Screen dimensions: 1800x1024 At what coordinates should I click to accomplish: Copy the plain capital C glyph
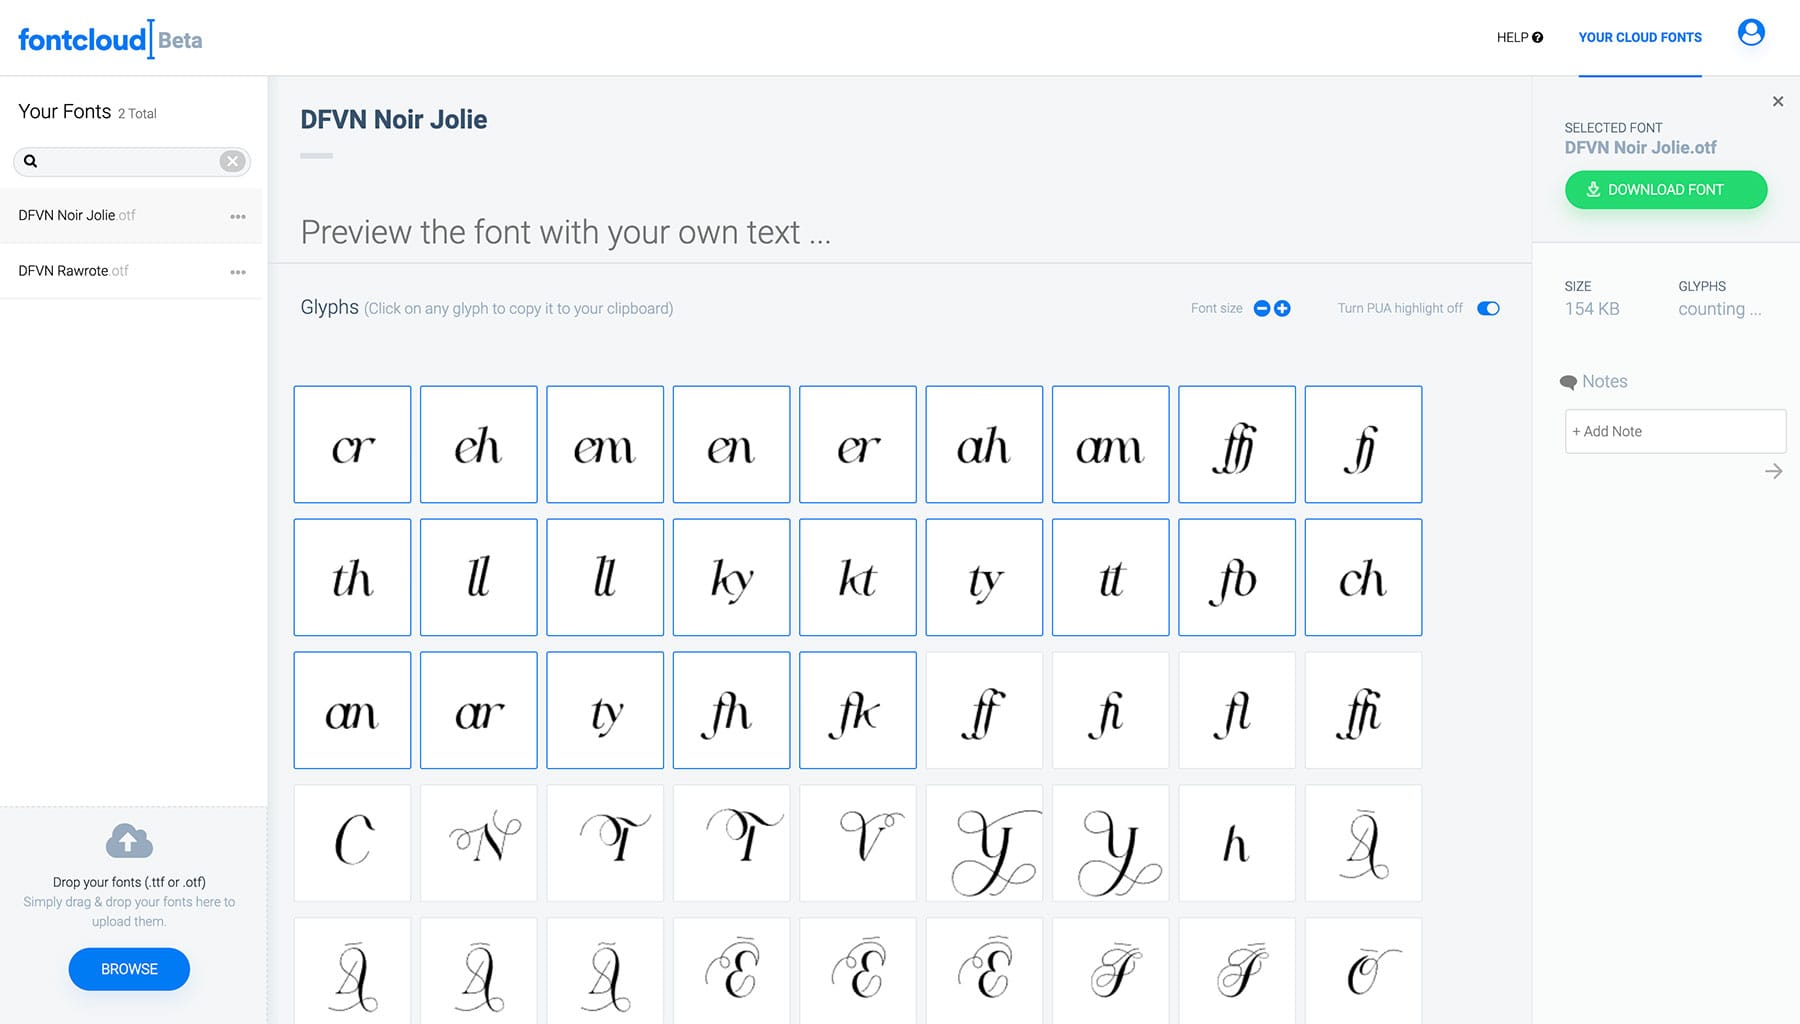(x=352, y=843)
